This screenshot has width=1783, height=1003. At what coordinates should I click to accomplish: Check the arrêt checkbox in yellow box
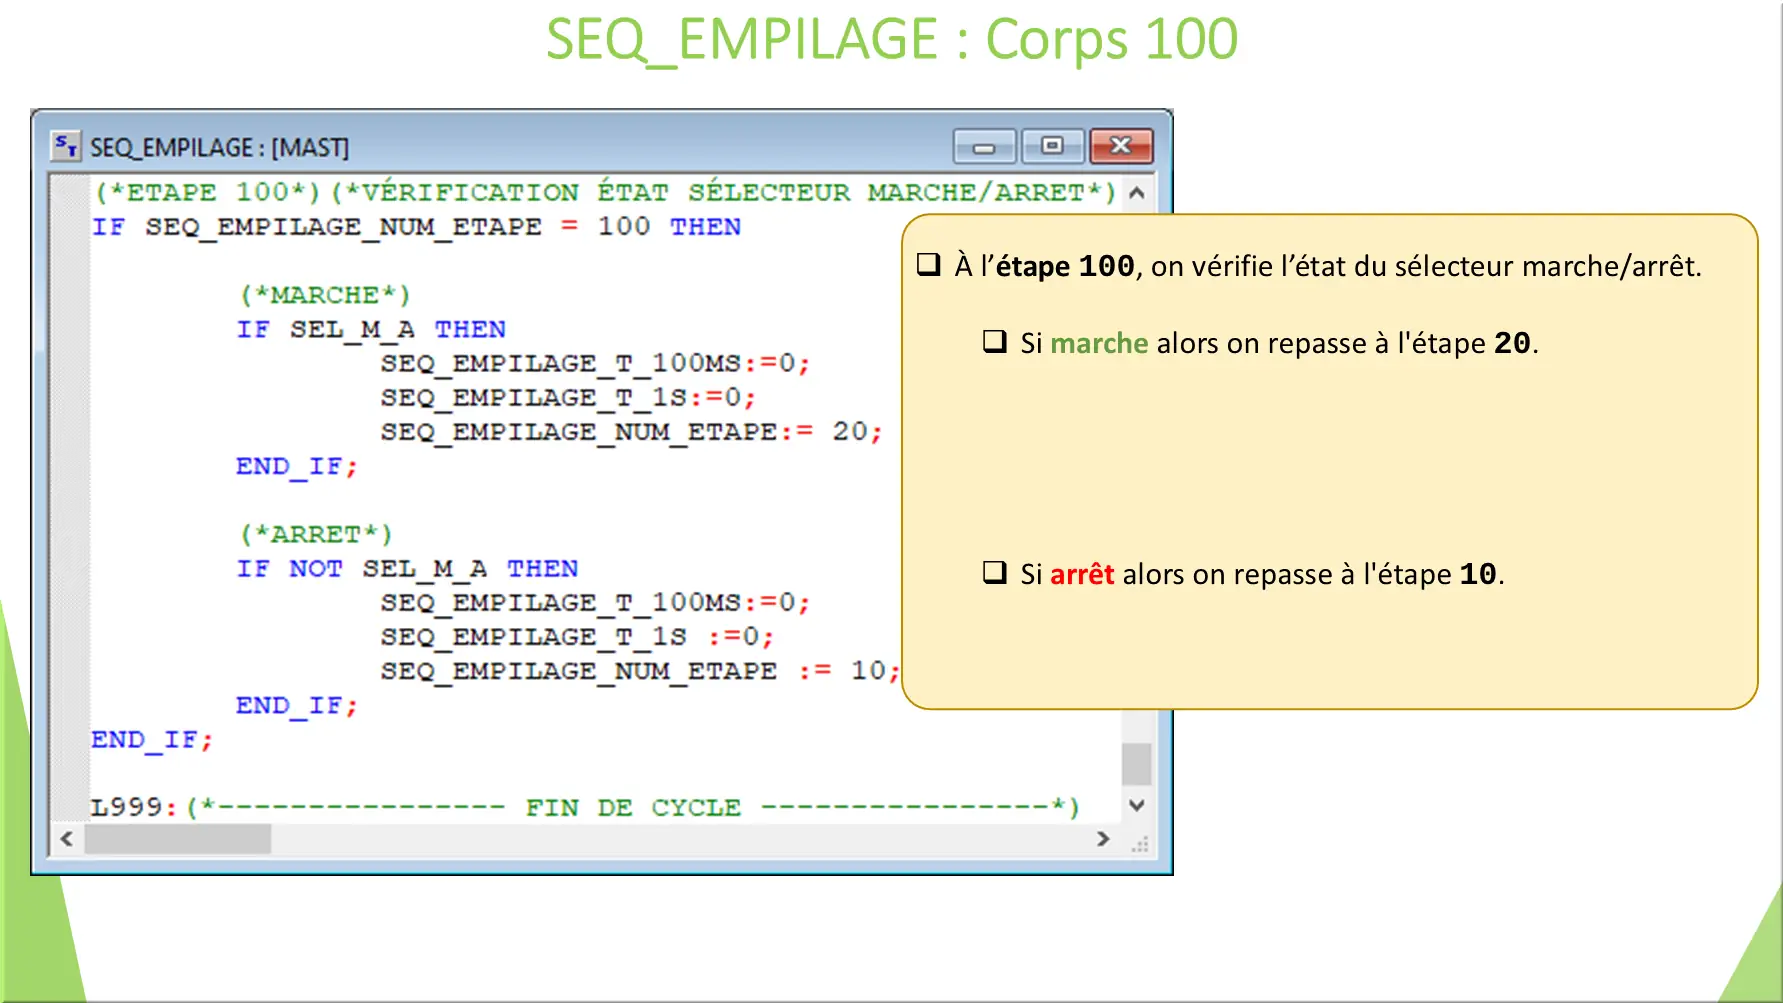pyautogui.click(x=993, y=572)
